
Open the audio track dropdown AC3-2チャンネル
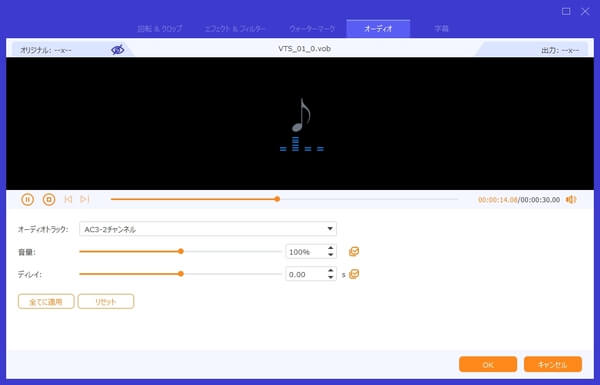pos(208,229)
